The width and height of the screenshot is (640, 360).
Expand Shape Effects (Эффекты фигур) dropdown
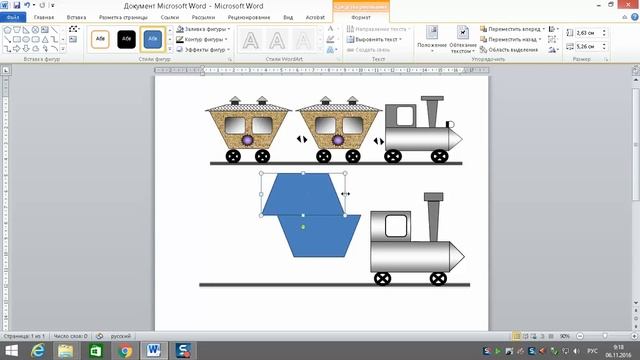click(229, 50)
